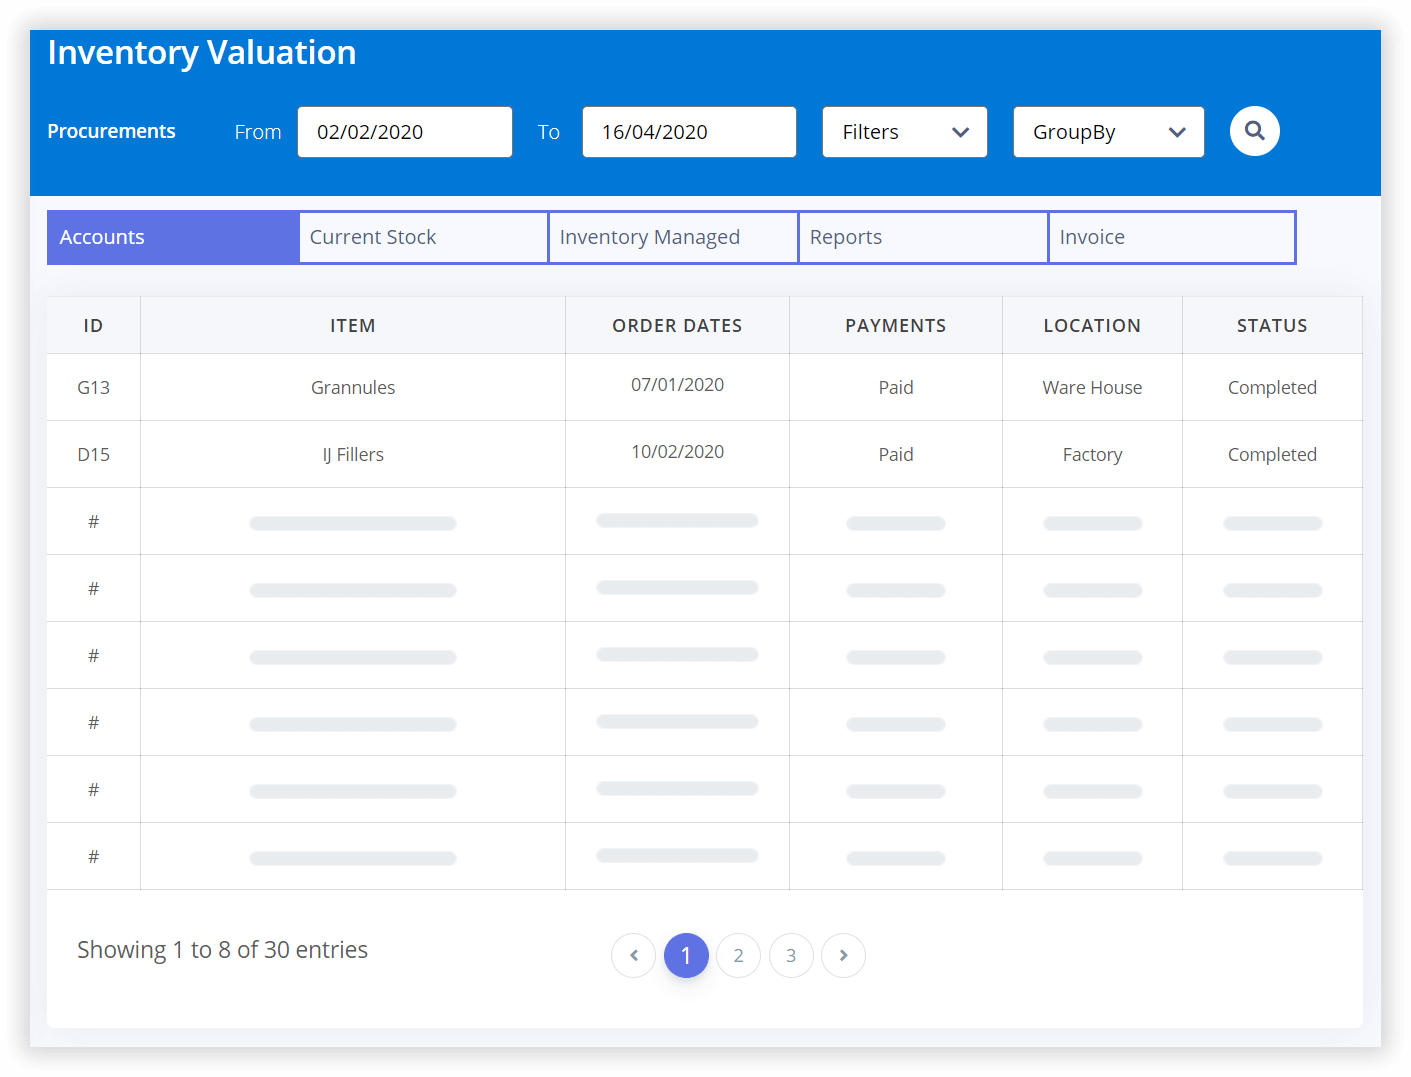Click the IJ Fillers item cell

tap(353, 454)
